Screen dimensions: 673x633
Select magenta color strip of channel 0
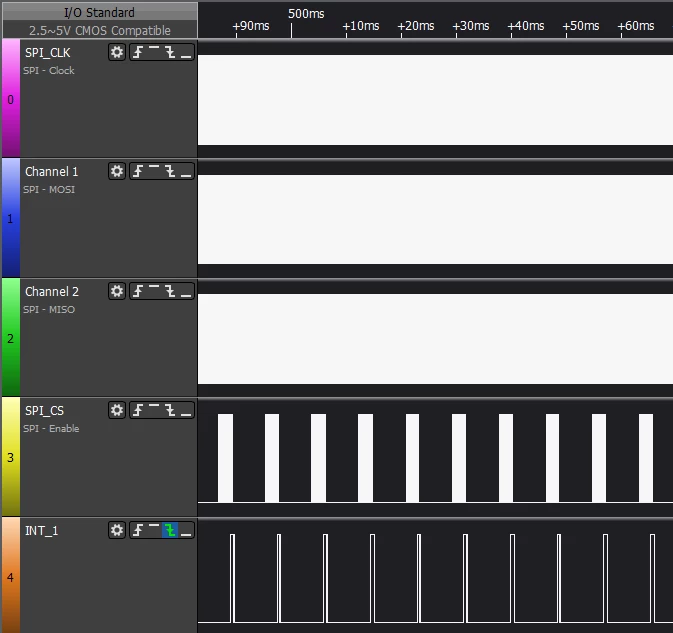pyautogui.click(x=11, y=98)
